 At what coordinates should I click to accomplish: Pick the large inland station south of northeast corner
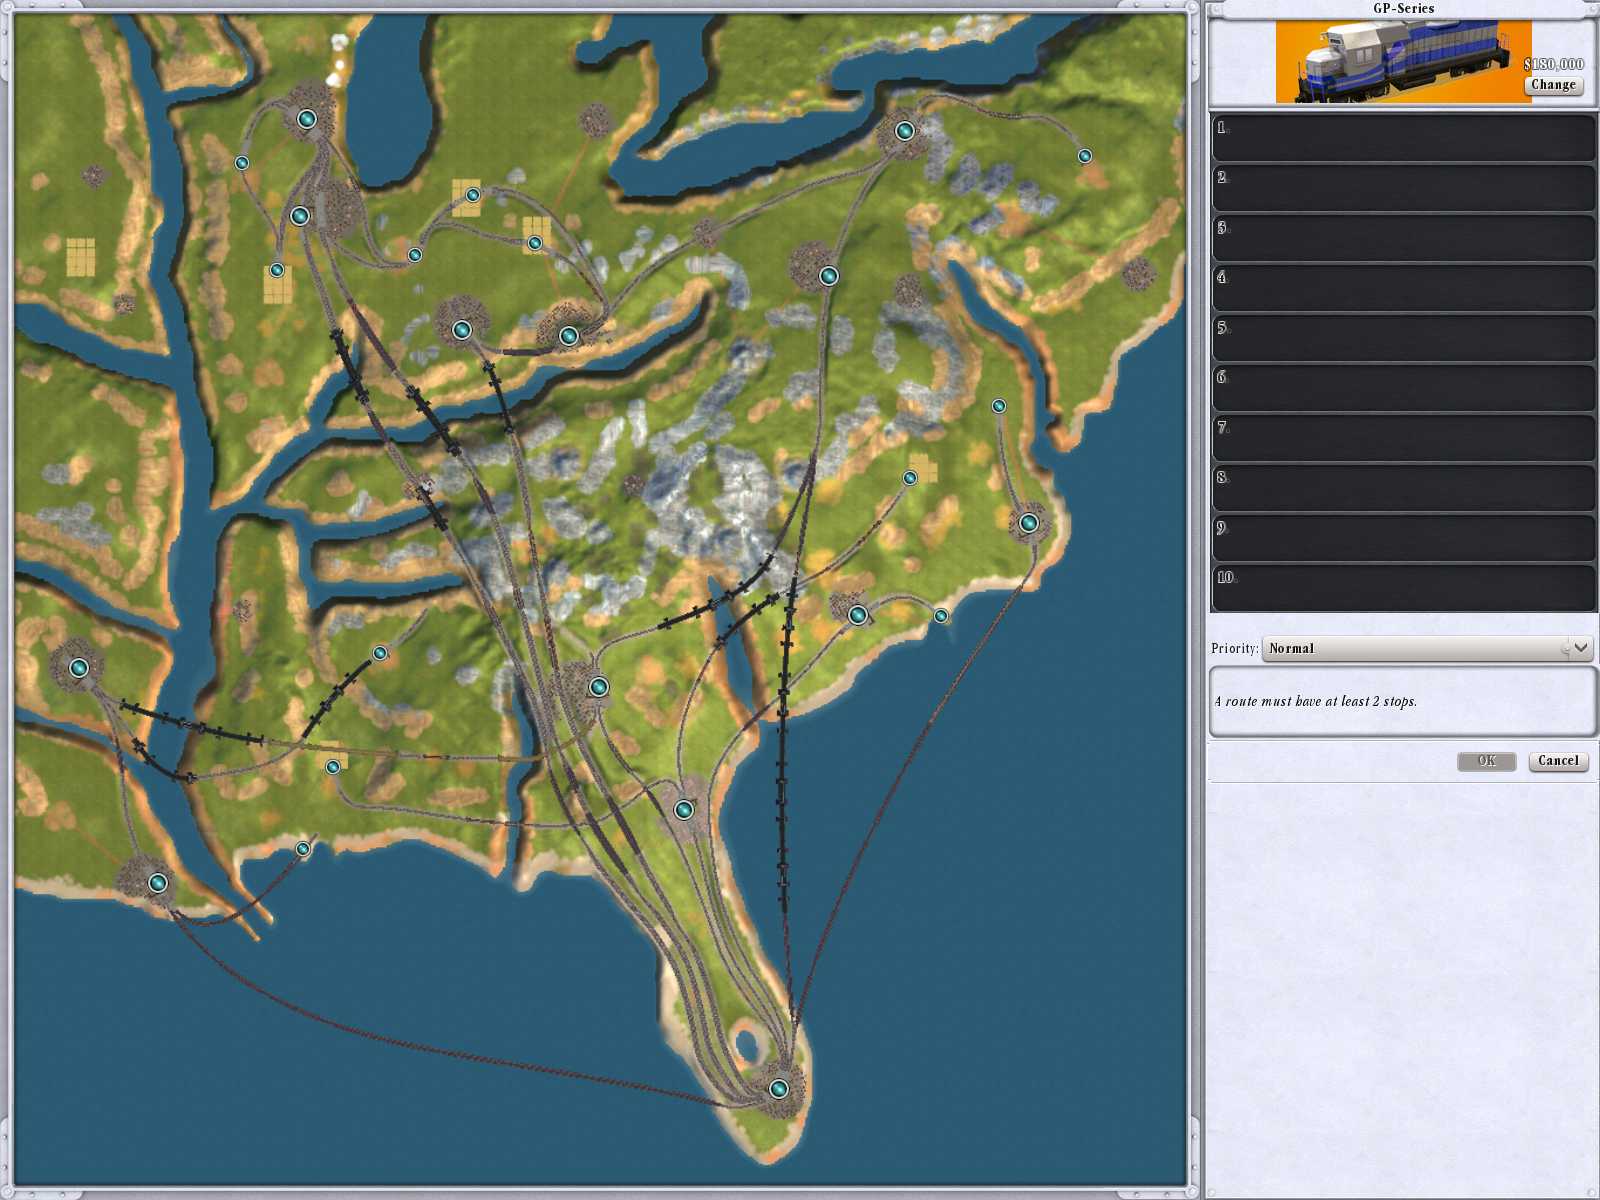tap(829, 275)
